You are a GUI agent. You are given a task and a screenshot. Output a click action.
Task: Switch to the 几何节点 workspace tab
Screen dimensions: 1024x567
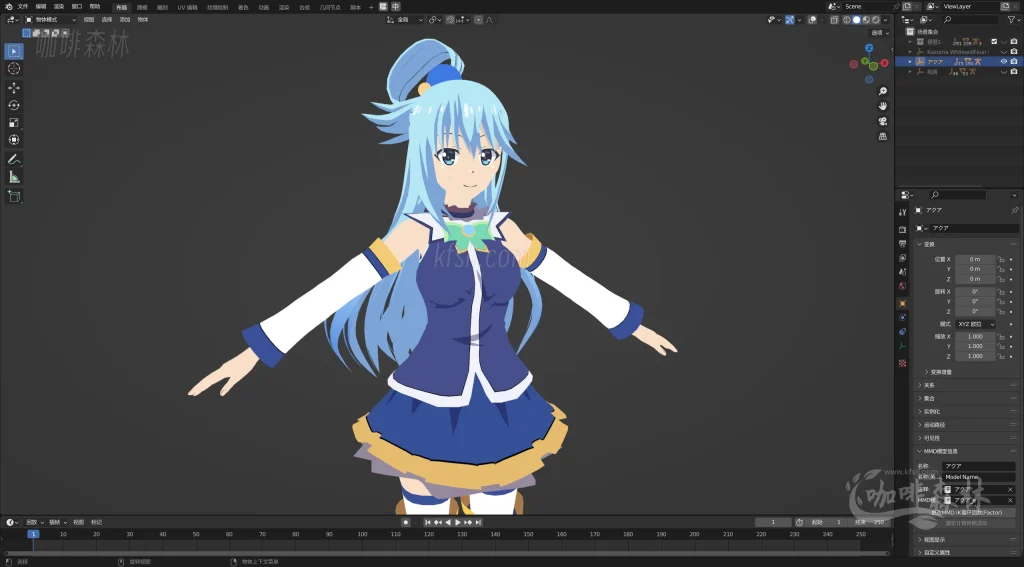(x=330, y=7)
